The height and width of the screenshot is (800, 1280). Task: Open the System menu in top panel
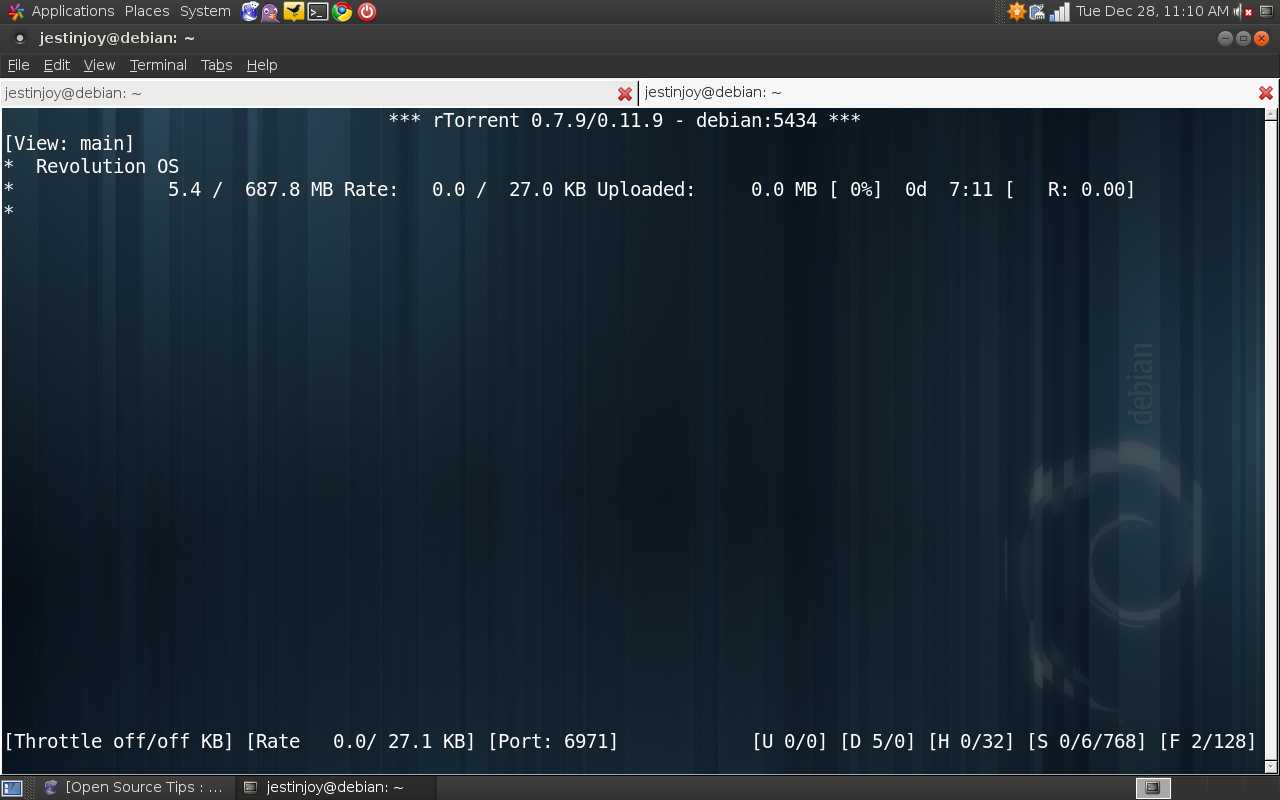pyautogui.click(x=205, y=11)
